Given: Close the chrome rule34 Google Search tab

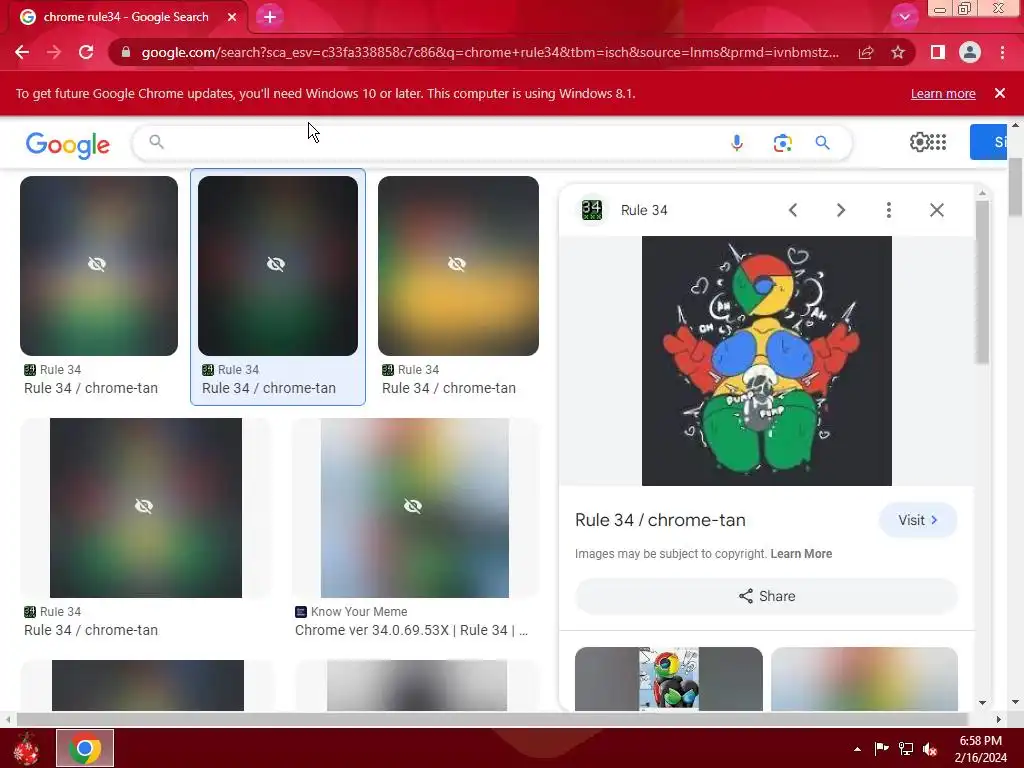Looking at the screenshot, I should [x=232, y=17].
